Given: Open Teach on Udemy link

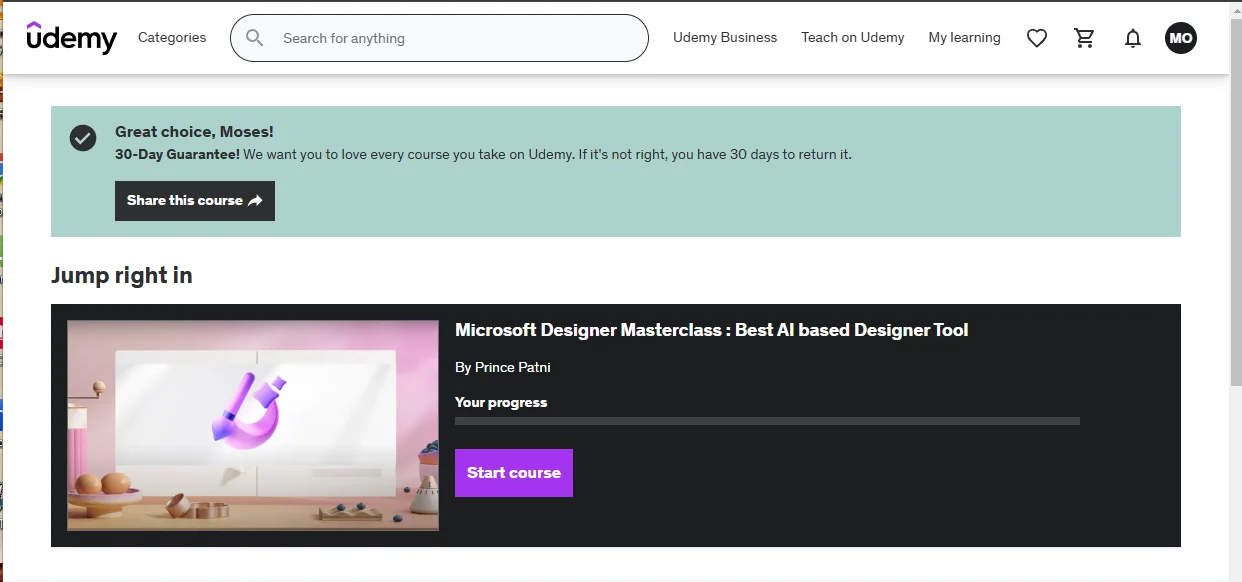Looking at the screenshot, I should tap(852, 37).
